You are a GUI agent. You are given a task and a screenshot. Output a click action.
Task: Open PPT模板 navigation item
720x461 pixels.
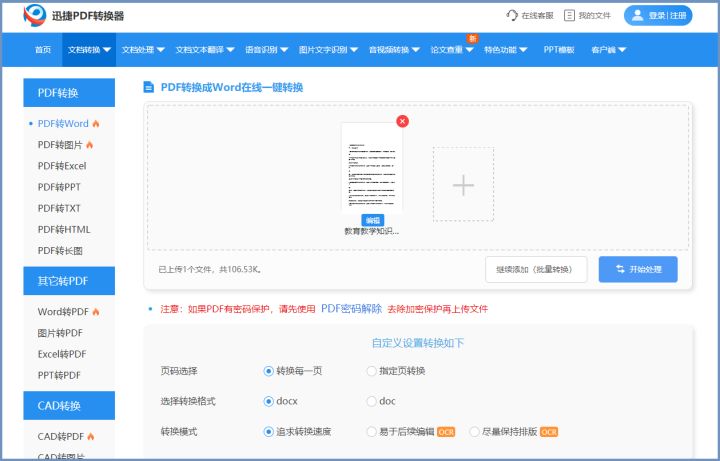(x=558, y=49)
